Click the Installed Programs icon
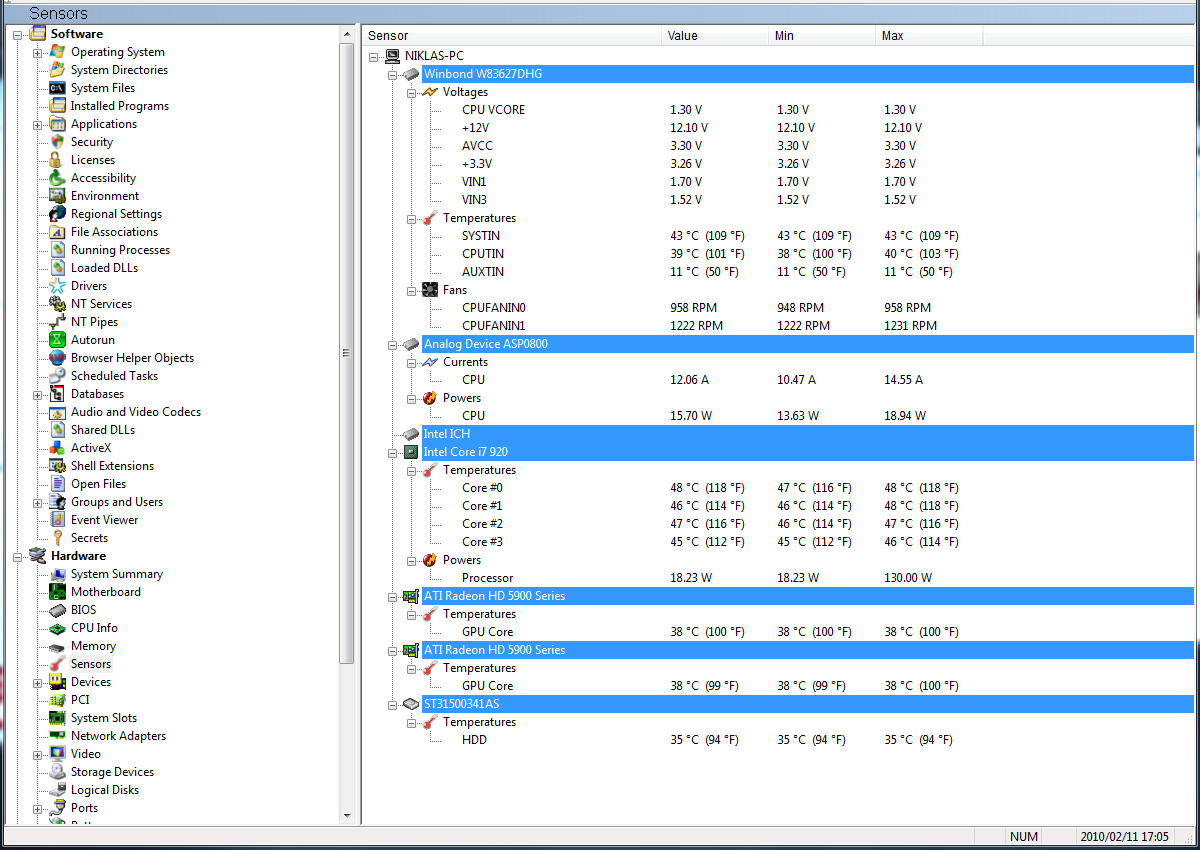The image size is (1200, 850). 58,106
